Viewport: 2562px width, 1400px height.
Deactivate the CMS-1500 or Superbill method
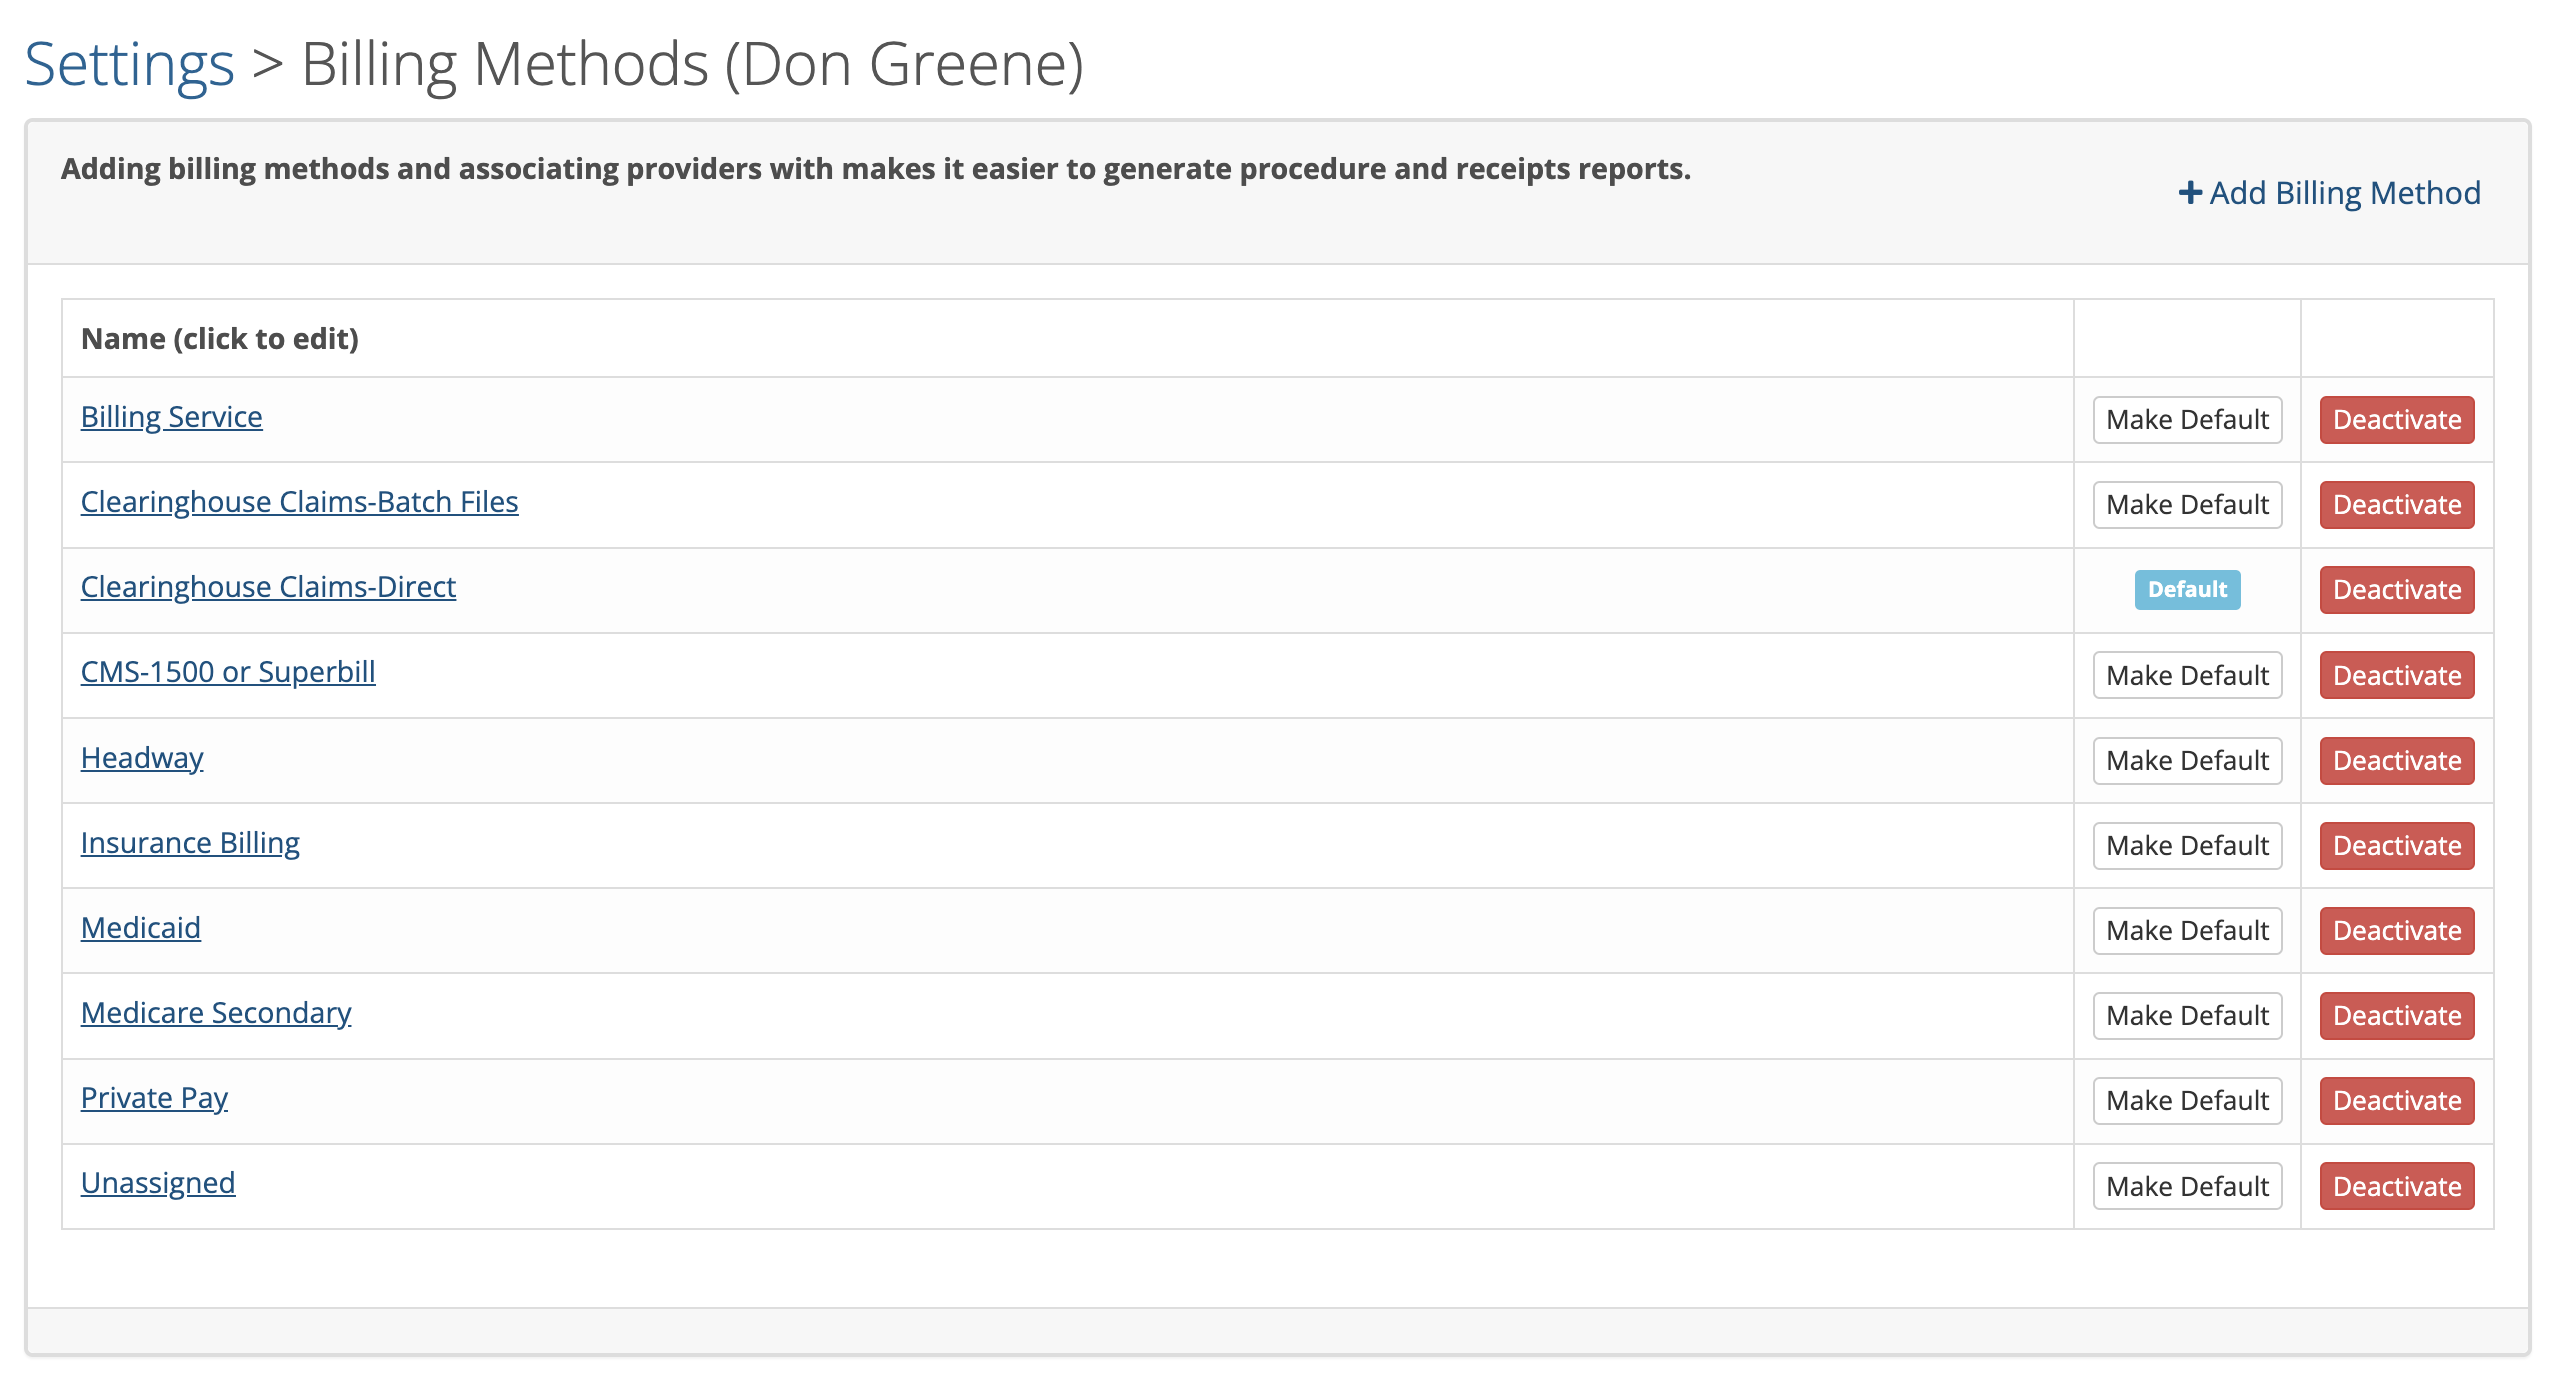(x=2396, y=676)
